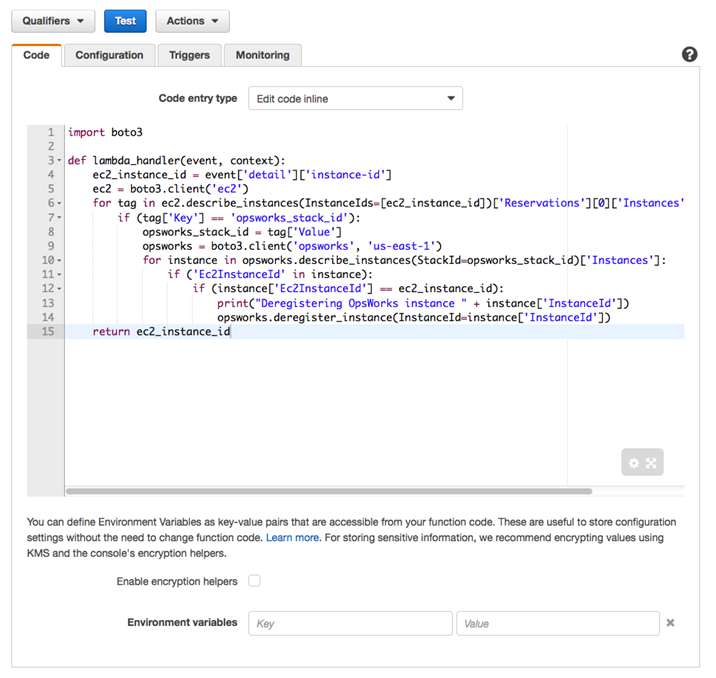Open the Qualifiers dropdown

pyautogui.click(x=53, y=21)
